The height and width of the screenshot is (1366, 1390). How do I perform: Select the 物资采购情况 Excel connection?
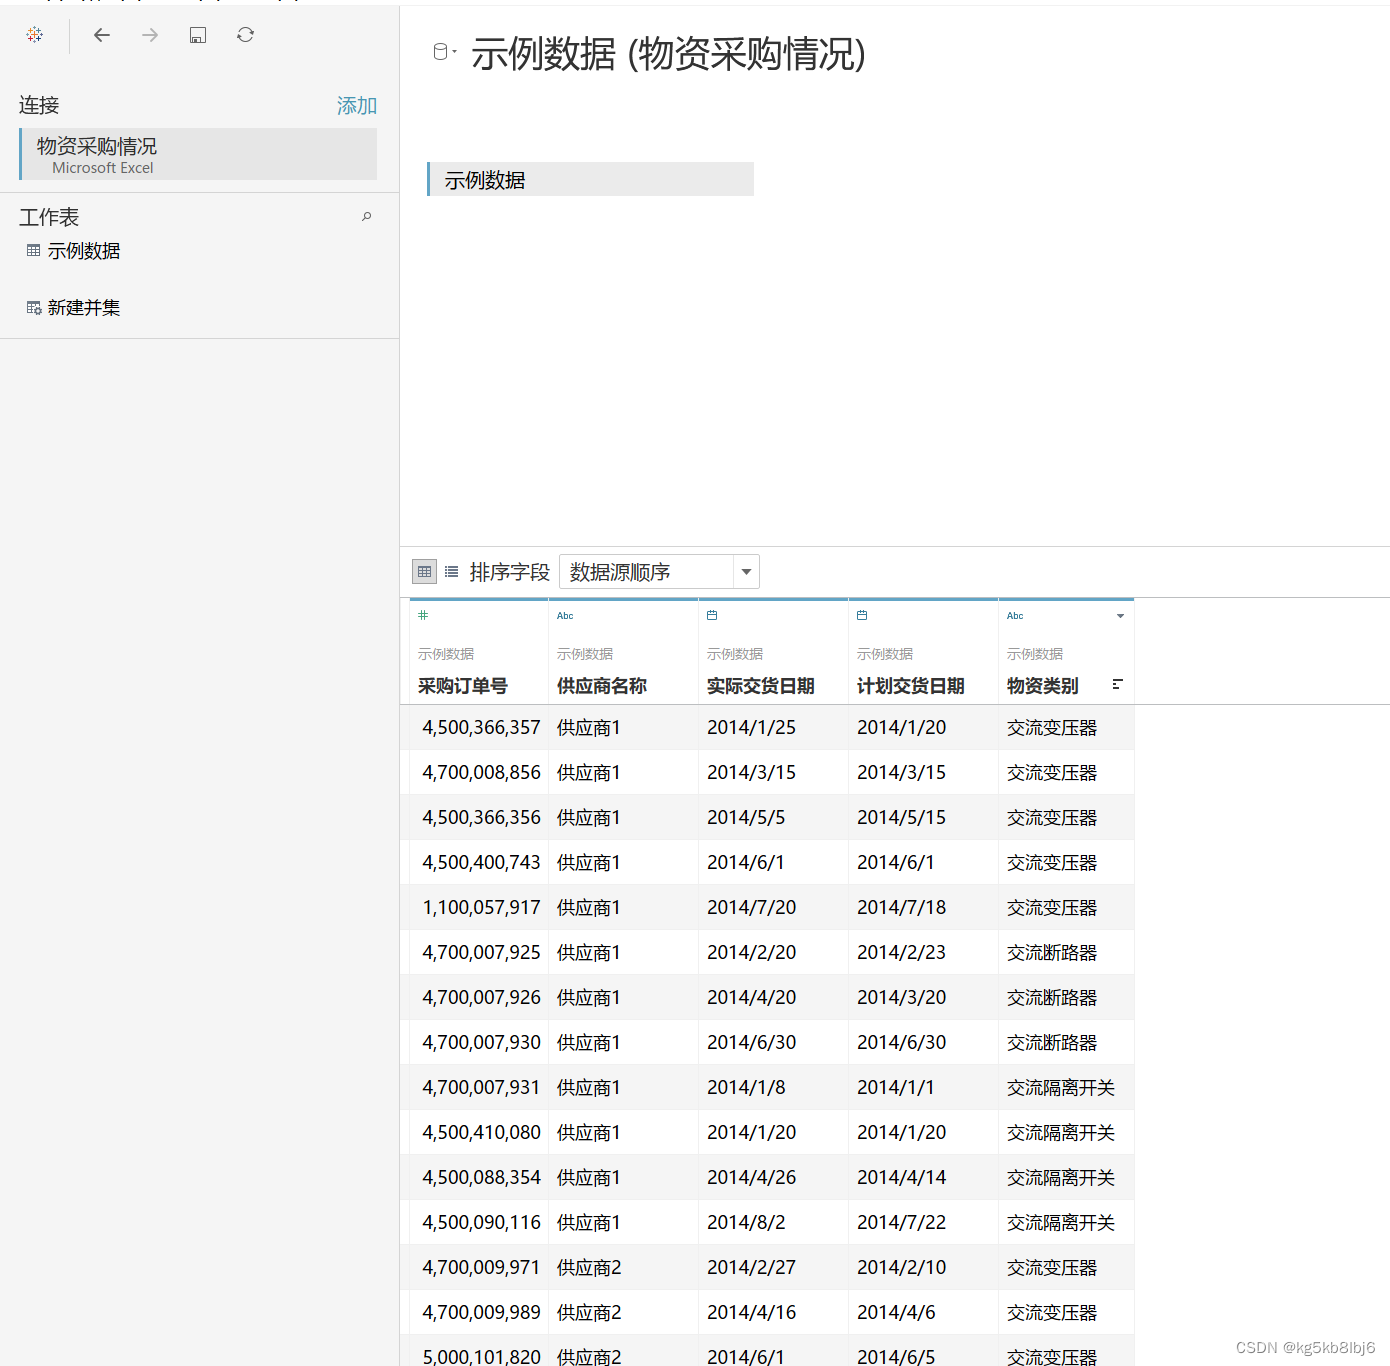click(198, 154)
